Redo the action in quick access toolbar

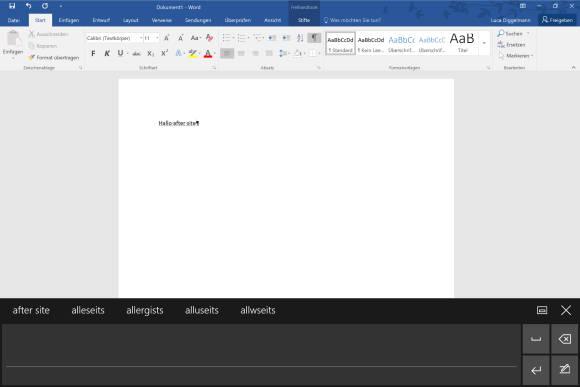tap(45, 6)
